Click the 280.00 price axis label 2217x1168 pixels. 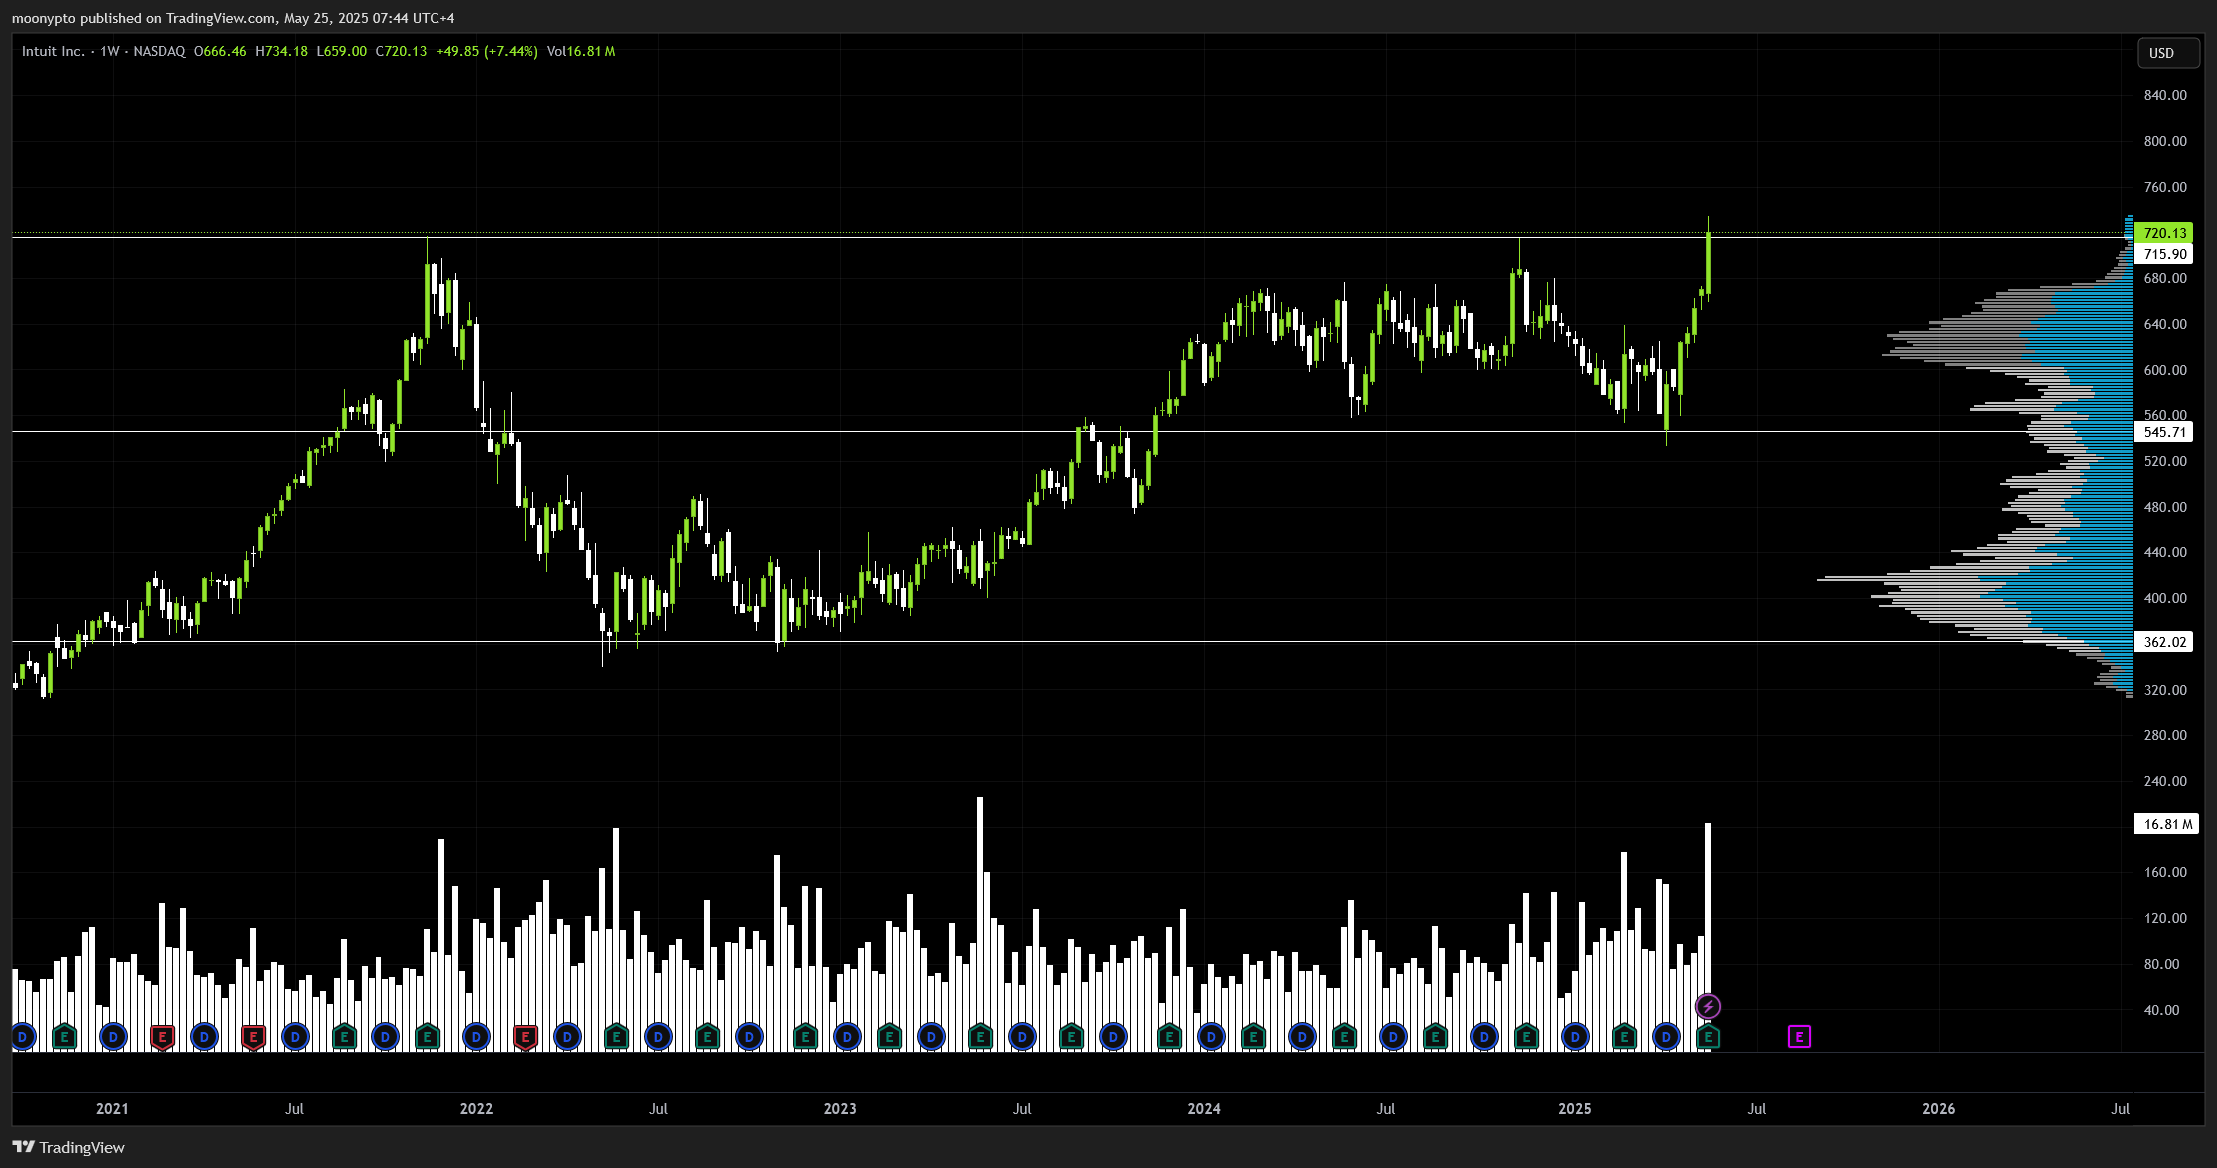tap(2165, 735)
